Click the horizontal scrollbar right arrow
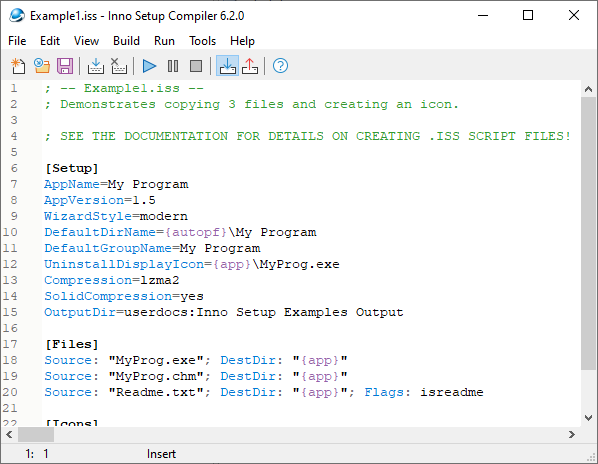 pyautogui.click(x=572, y=434)
